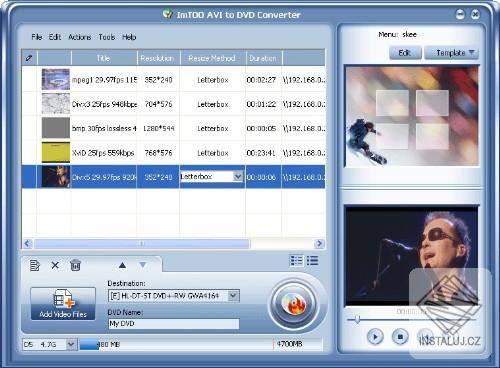The width and height of the screenshot is (500, 368).
Task: Sort by the Resize Method column header
Action: tap(213, 58)
